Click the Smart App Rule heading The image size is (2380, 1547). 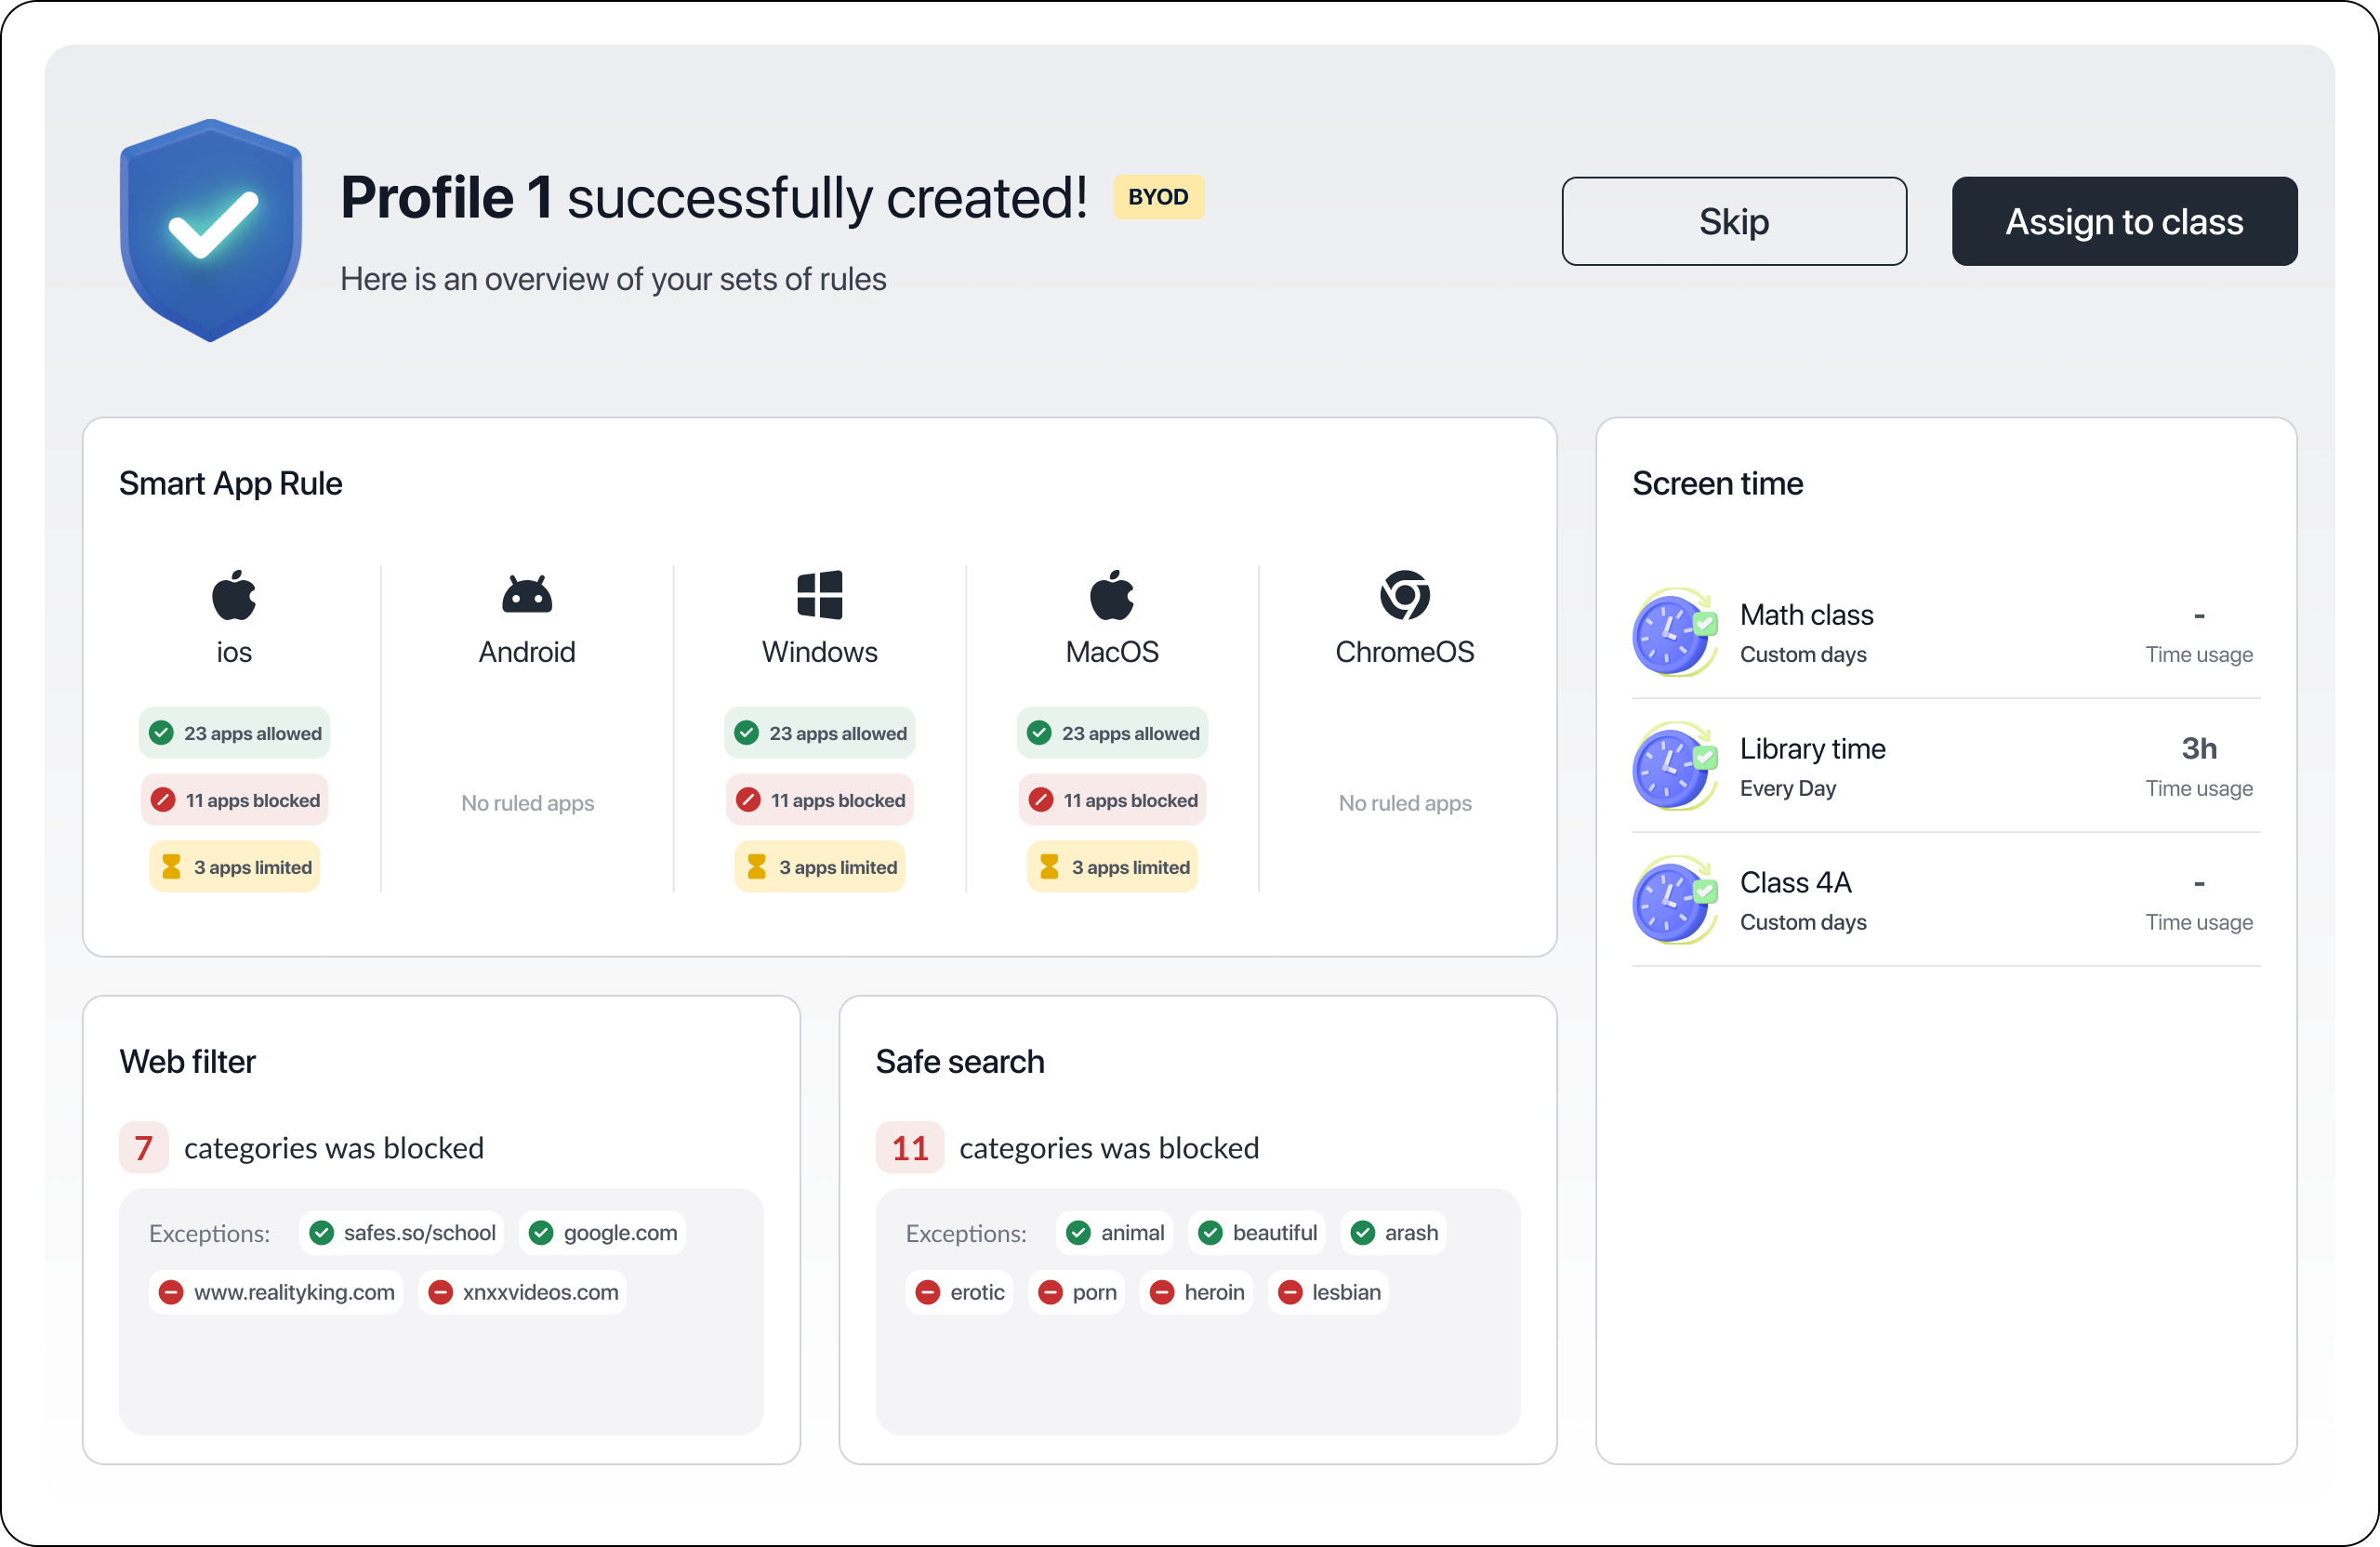click(231, 483)
